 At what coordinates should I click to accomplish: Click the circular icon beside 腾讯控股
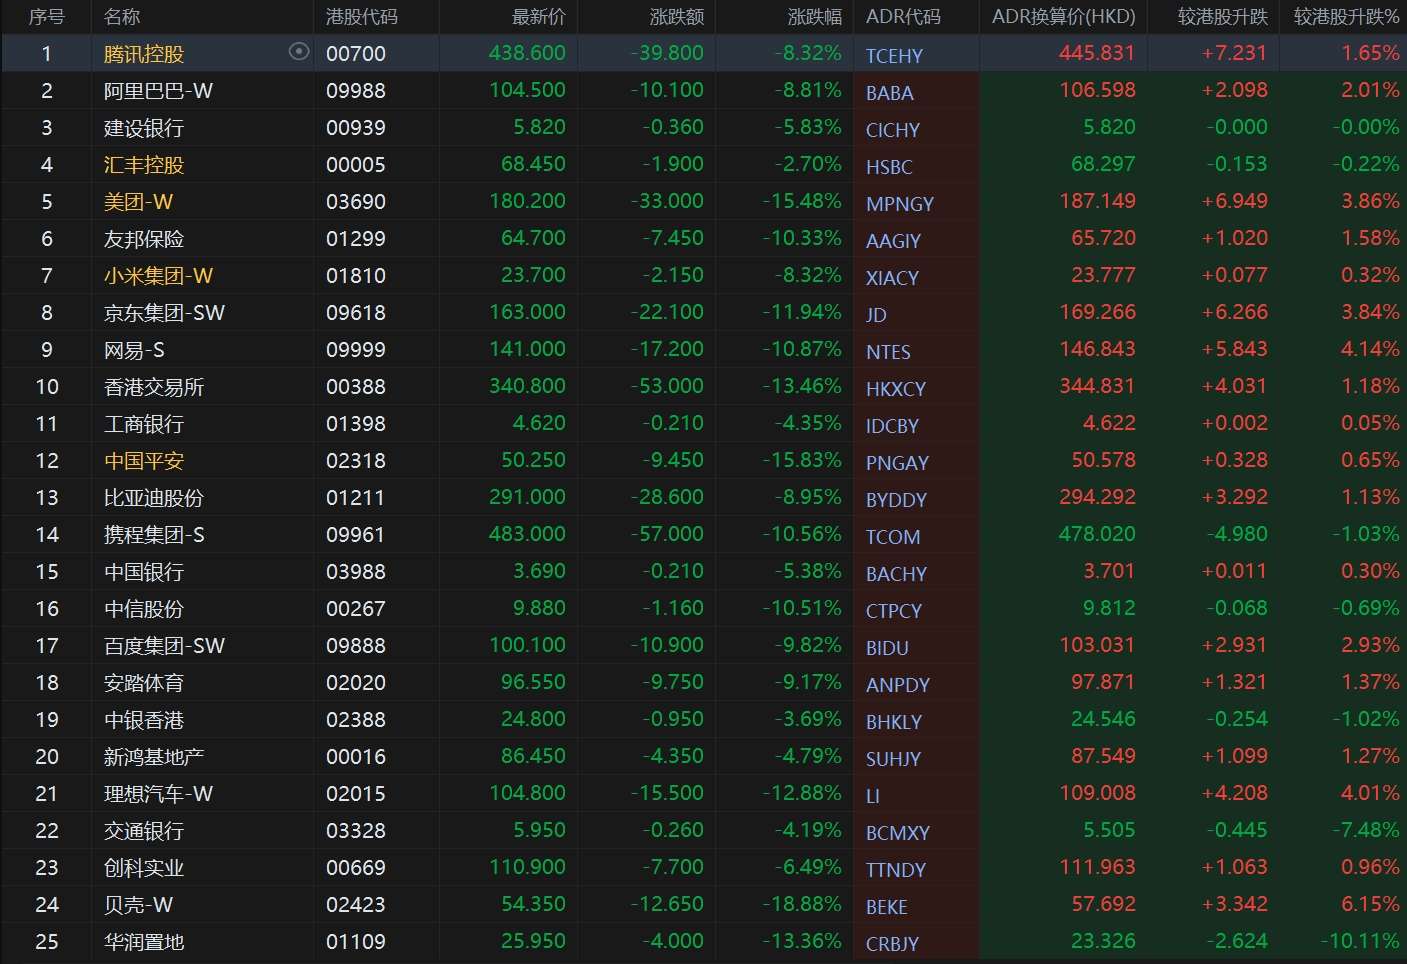tap(298, 52)
